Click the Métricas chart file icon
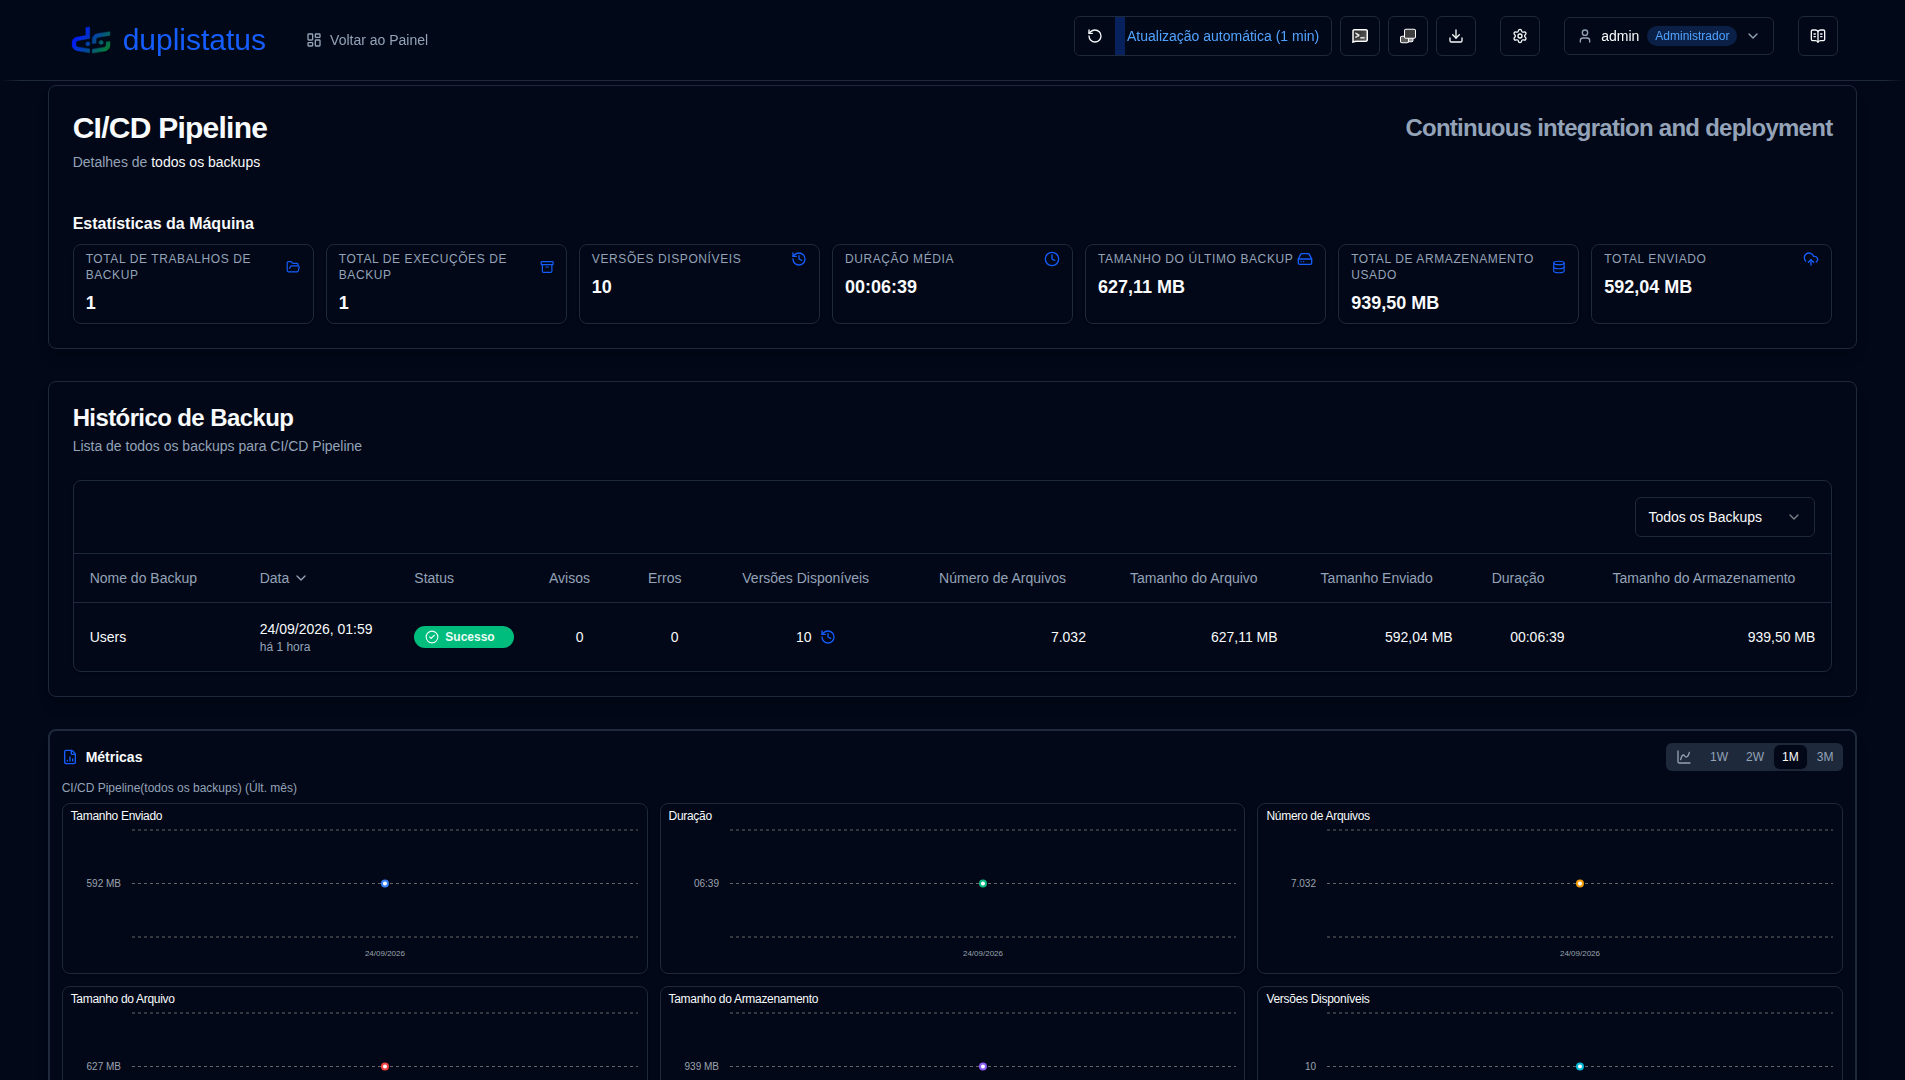1905x1080 pixels. (x=70, y=757)
